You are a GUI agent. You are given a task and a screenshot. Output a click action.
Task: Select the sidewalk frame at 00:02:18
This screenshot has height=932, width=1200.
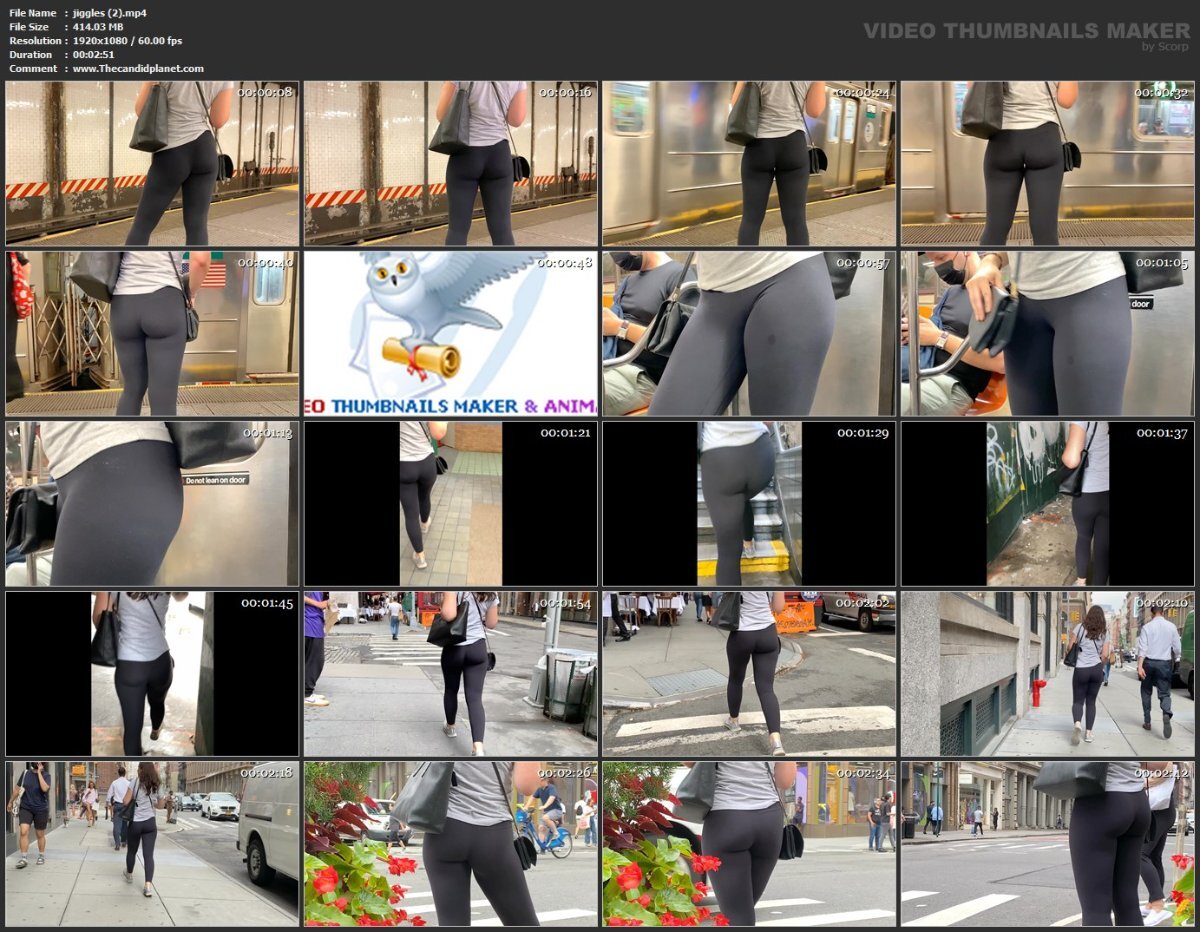pos(152,844)
